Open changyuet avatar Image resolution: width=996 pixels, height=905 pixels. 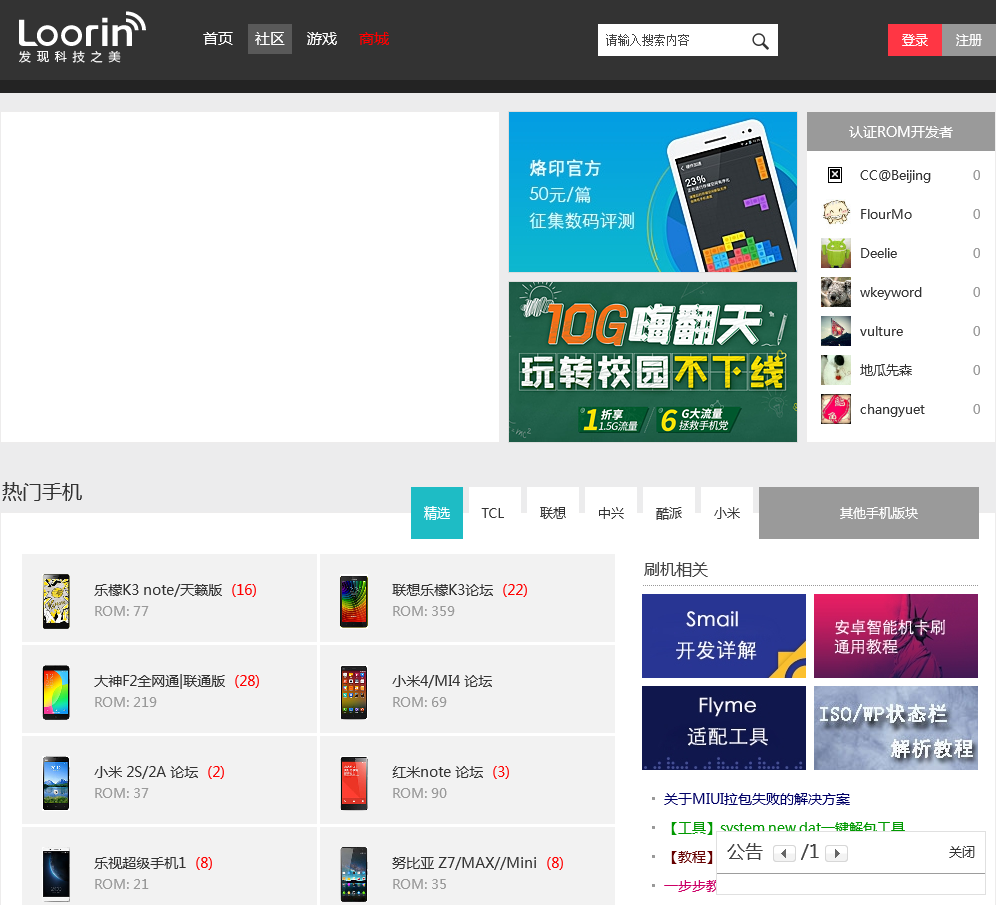[x=836, y=409]
